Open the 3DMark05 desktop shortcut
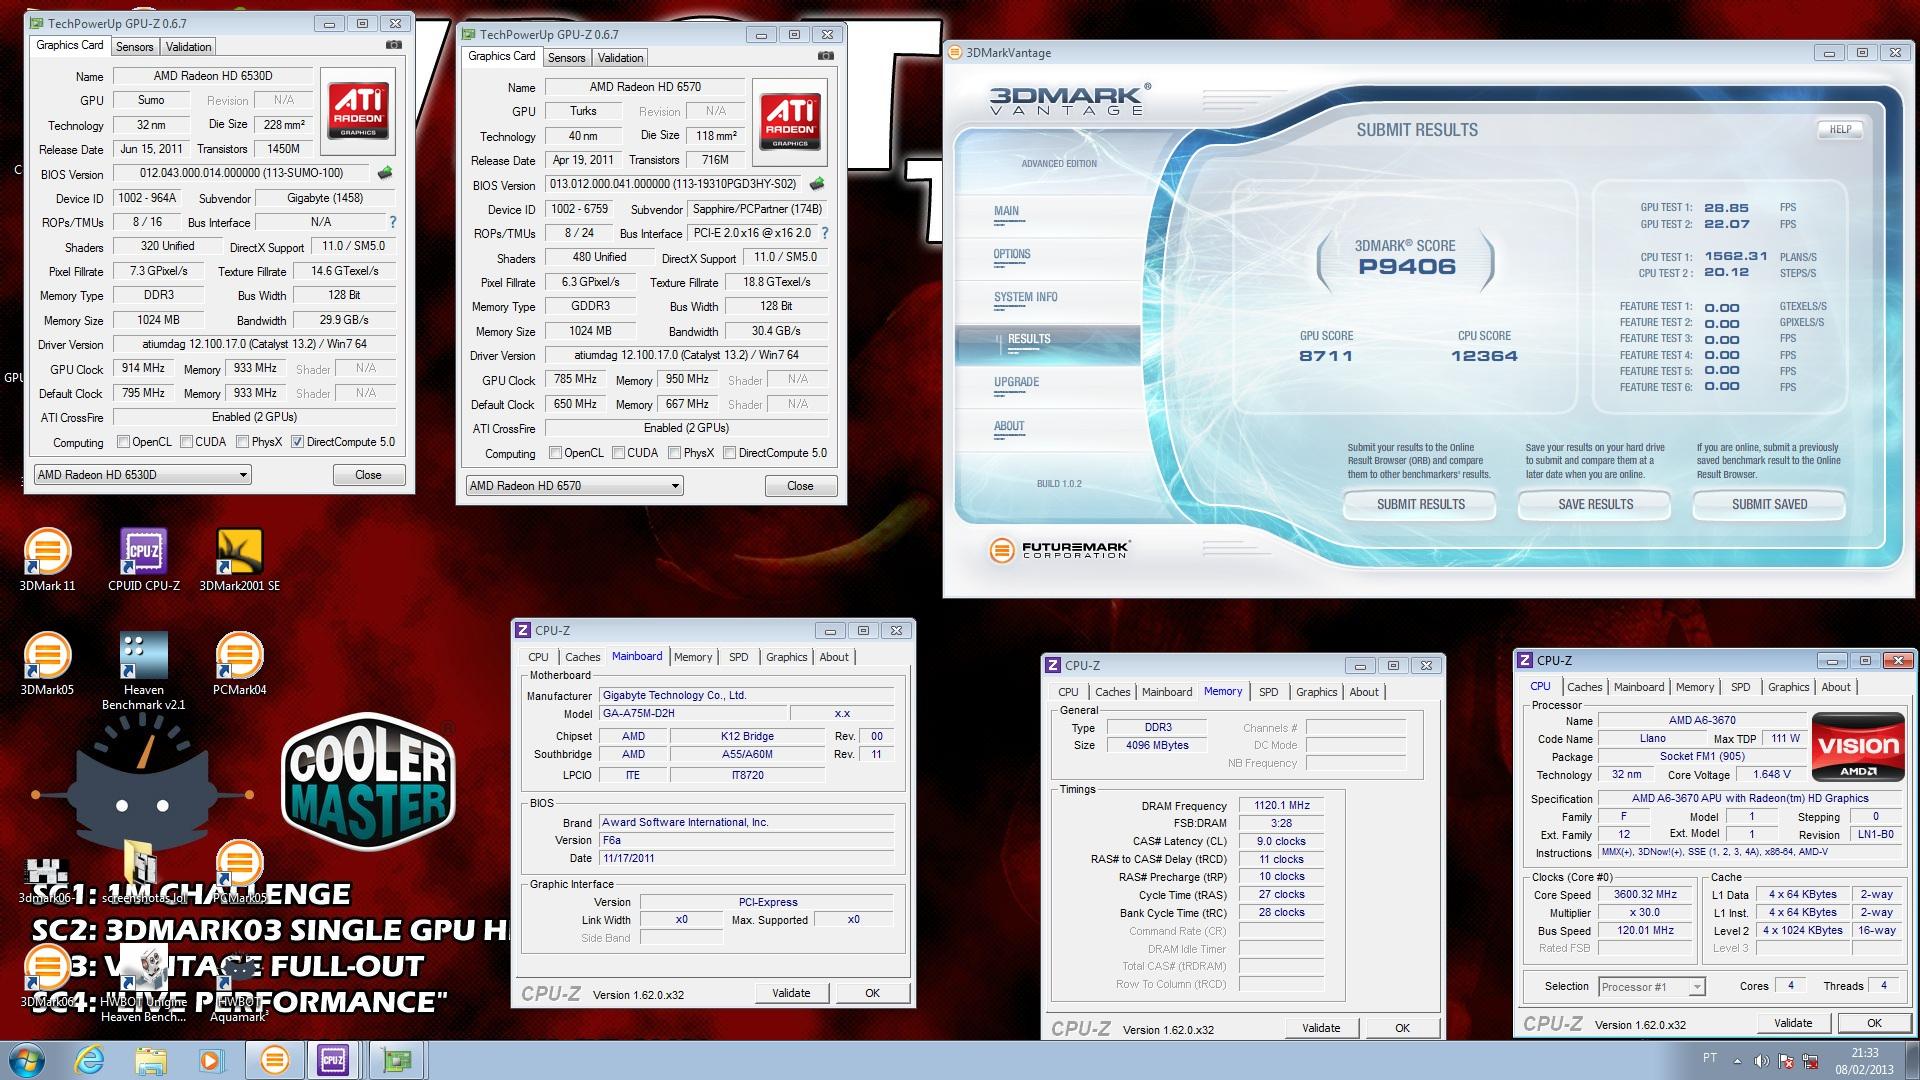 pyautogui.click(x=47, y=663)
